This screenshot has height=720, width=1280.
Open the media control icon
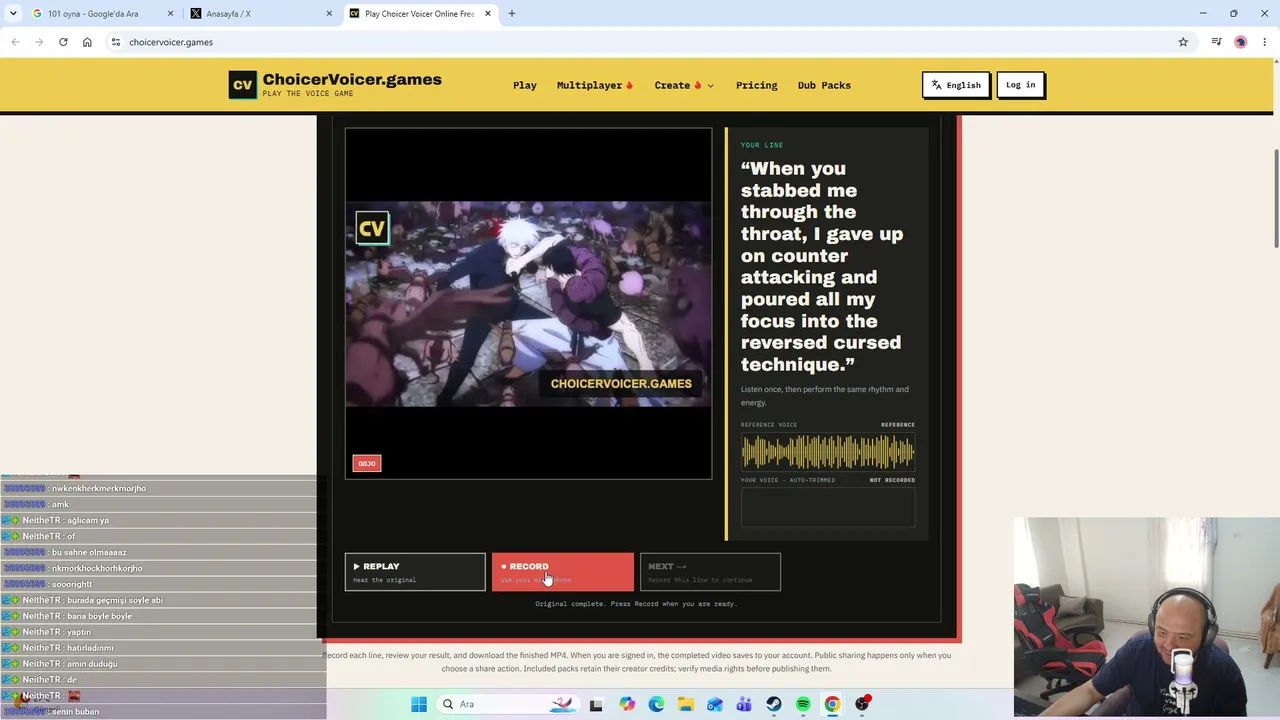pos(1216,42)
